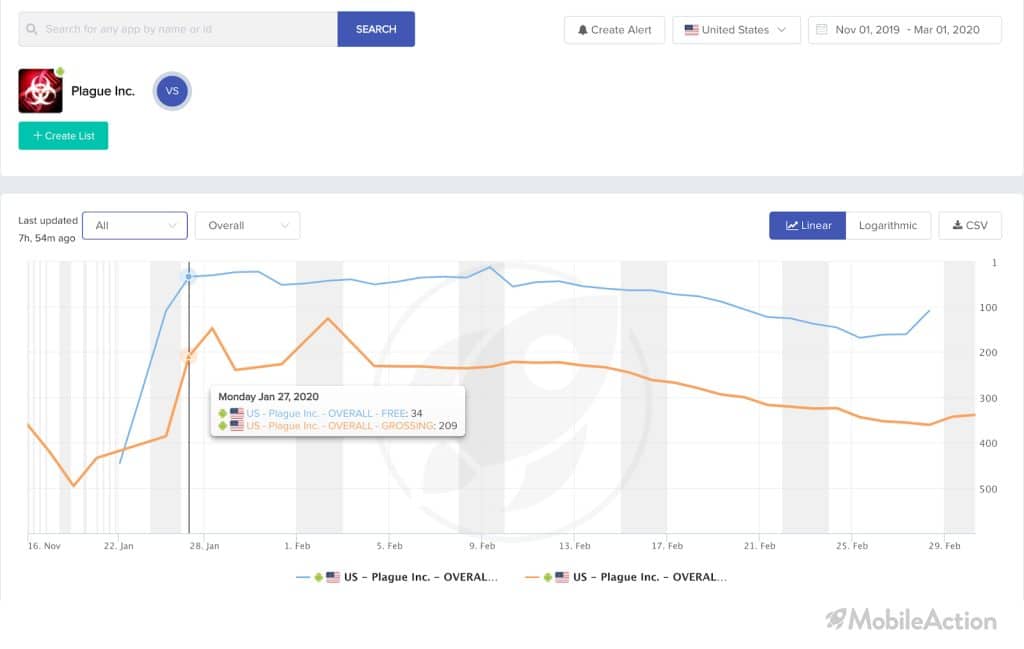Click the plus icon on Create List
Screen dimensions: 1024x649
37,136
